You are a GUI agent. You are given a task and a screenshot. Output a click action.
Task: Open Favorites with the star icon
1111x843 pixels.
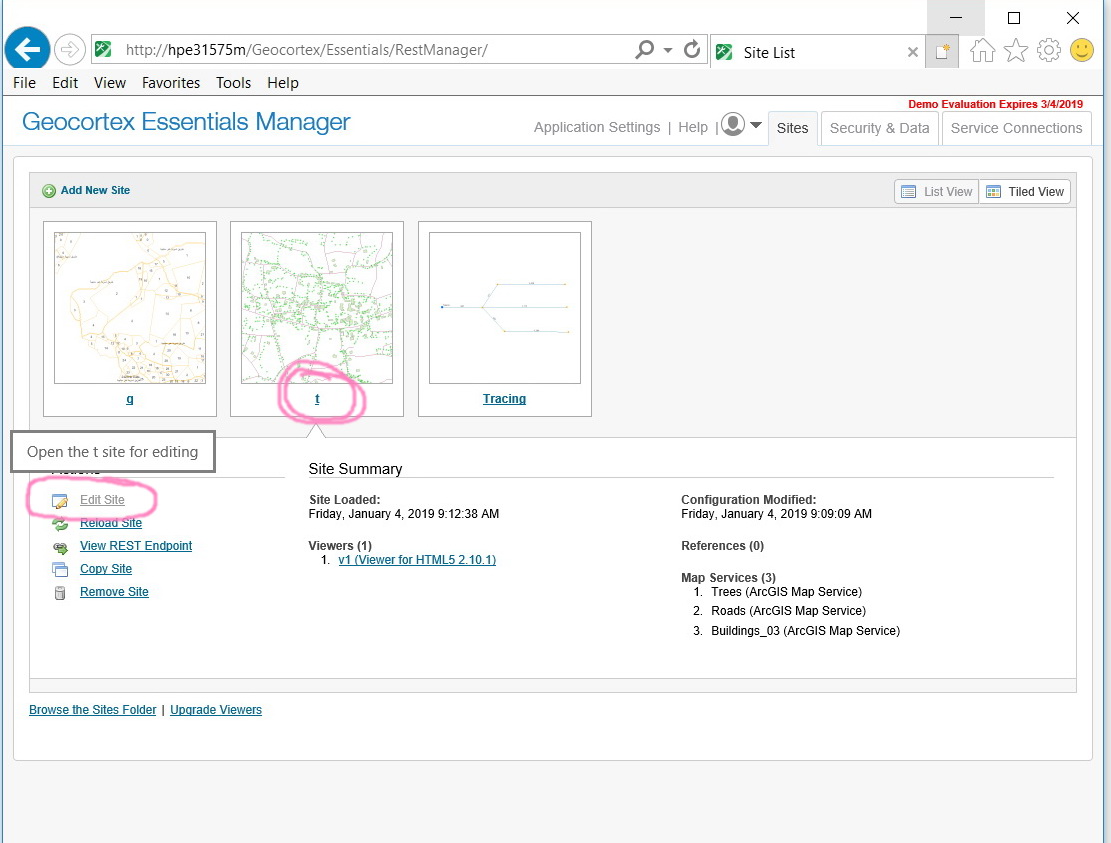click(1015, 50)
